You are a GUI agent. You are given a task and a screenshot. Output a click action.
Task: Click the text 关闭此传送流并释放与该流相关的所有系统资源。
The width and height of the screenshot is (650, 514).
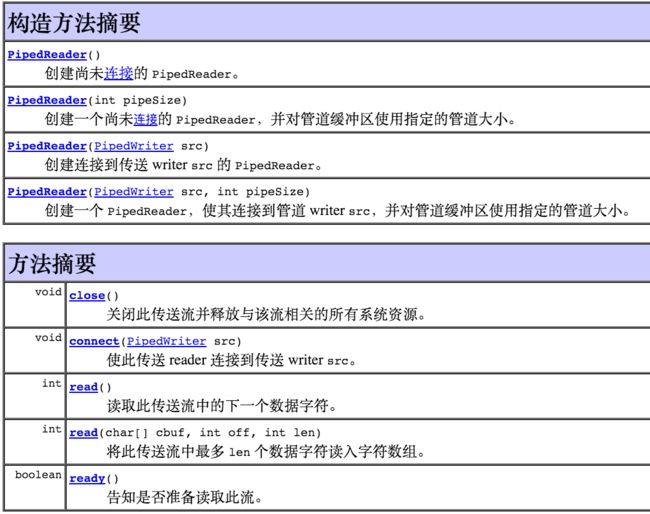[266, 315]
